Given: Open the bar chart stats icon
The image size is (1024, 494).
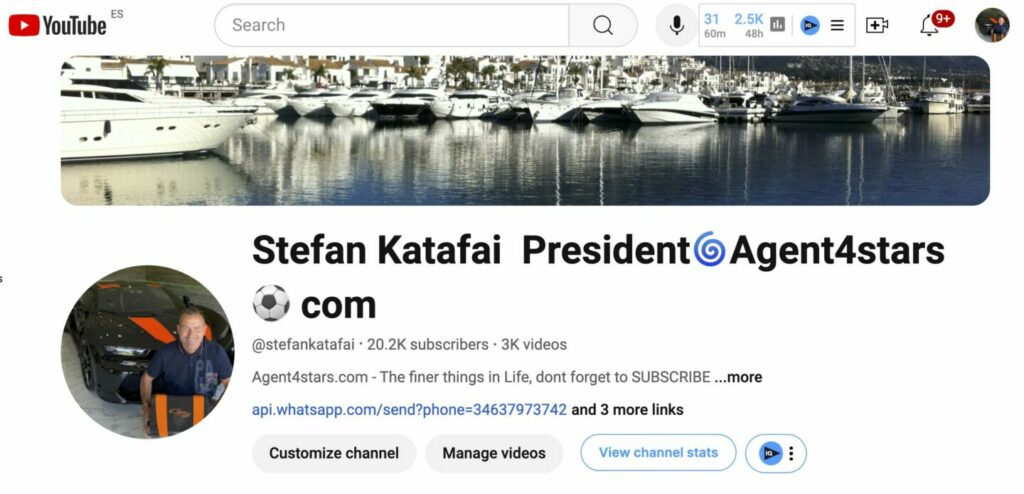Looking at the screenshot, I should click(x=777, y=25).
